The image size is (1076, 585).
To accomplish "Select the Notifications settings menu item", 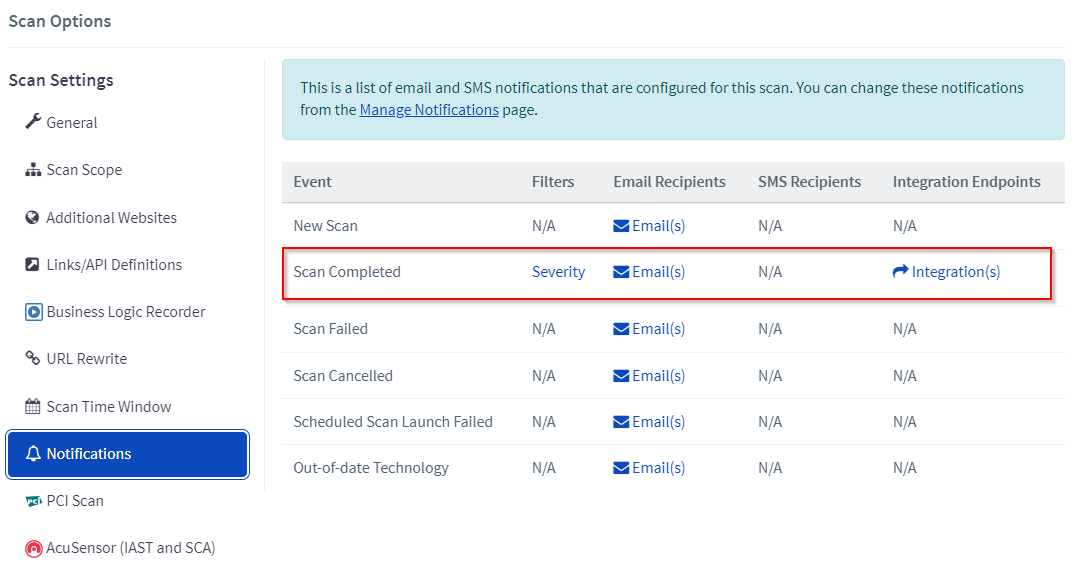I will coord(128,454).
